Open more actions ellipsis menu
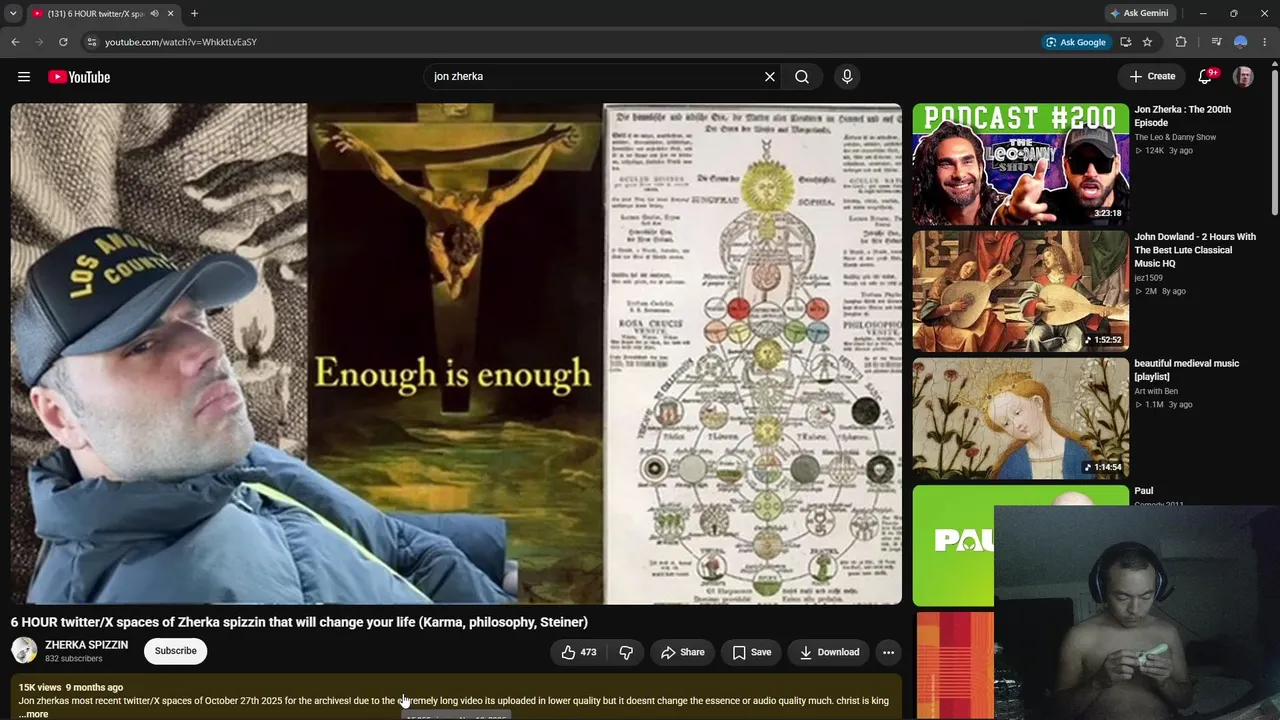The width and height of the screenshot is (1280, 720). tap(888, 652)
